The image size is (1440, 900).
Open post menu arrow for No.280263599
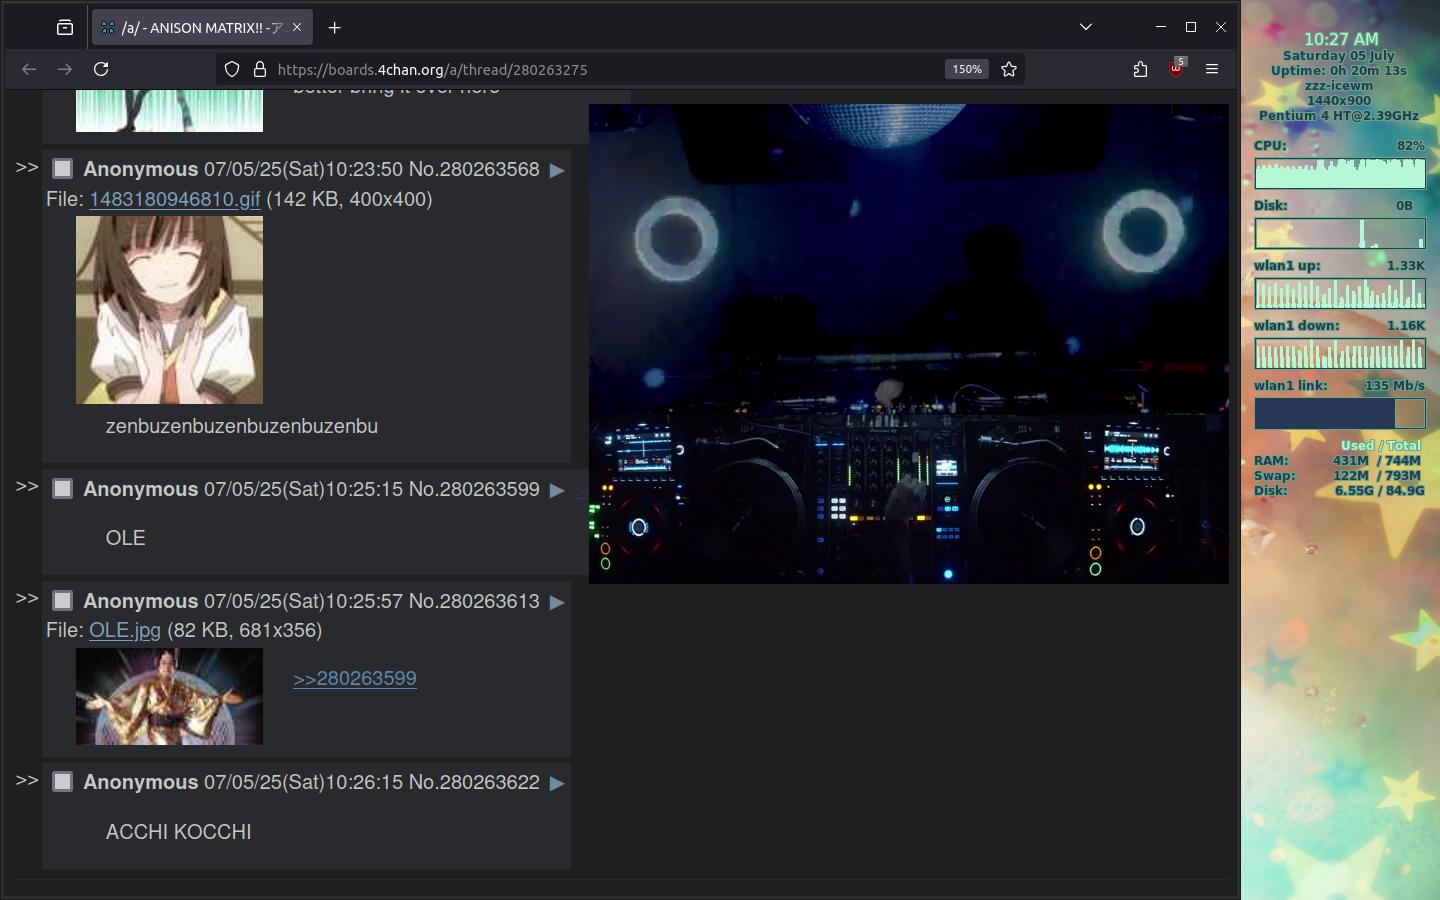[557, 490]
